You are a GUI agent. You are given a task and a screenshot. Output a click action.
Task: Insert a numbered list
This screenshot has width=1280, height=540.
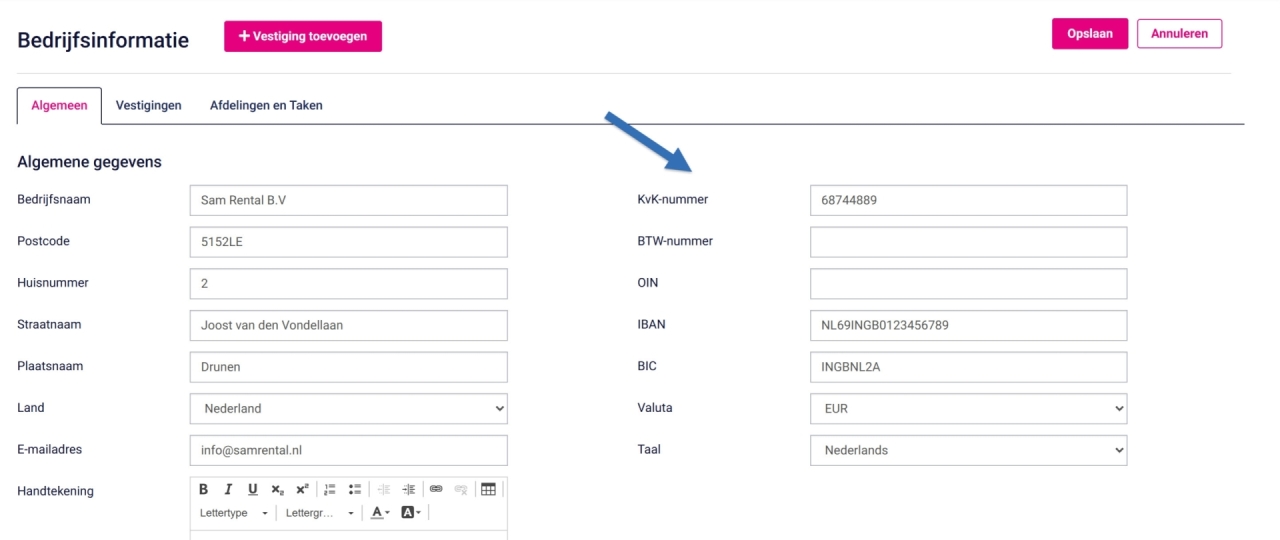coord(330,489)
